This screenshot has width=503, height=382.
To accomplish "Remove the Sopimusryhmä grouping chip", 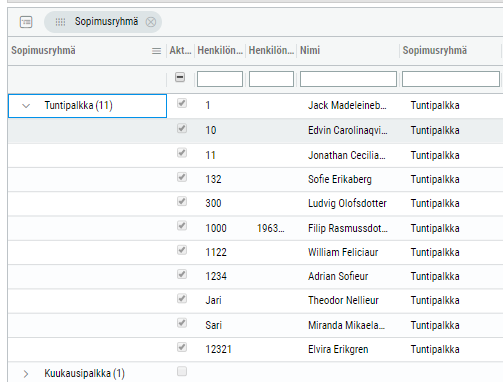I will 151,22.
